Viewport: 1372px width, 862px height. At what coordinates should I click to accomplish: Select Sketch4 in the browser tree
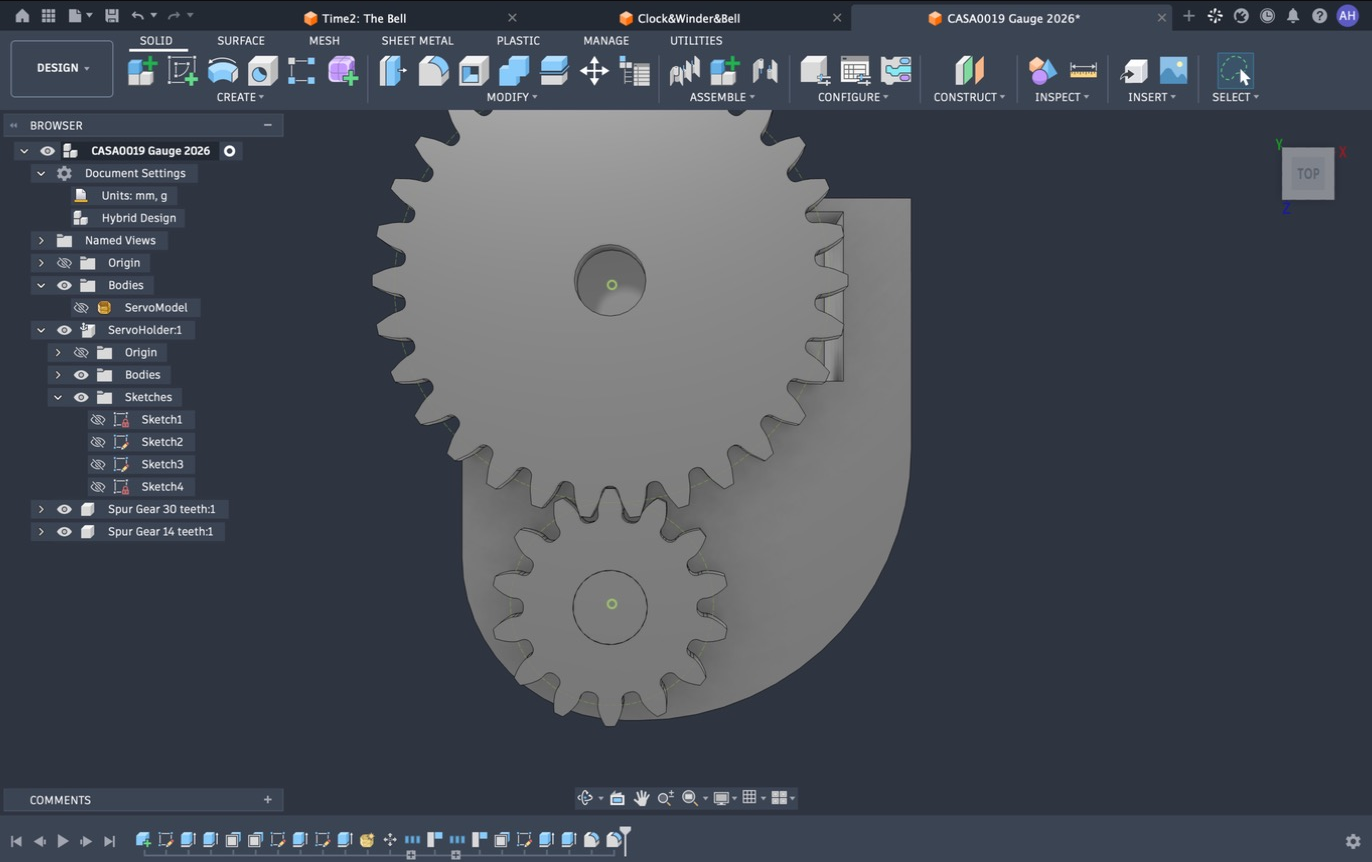[162, 487]
